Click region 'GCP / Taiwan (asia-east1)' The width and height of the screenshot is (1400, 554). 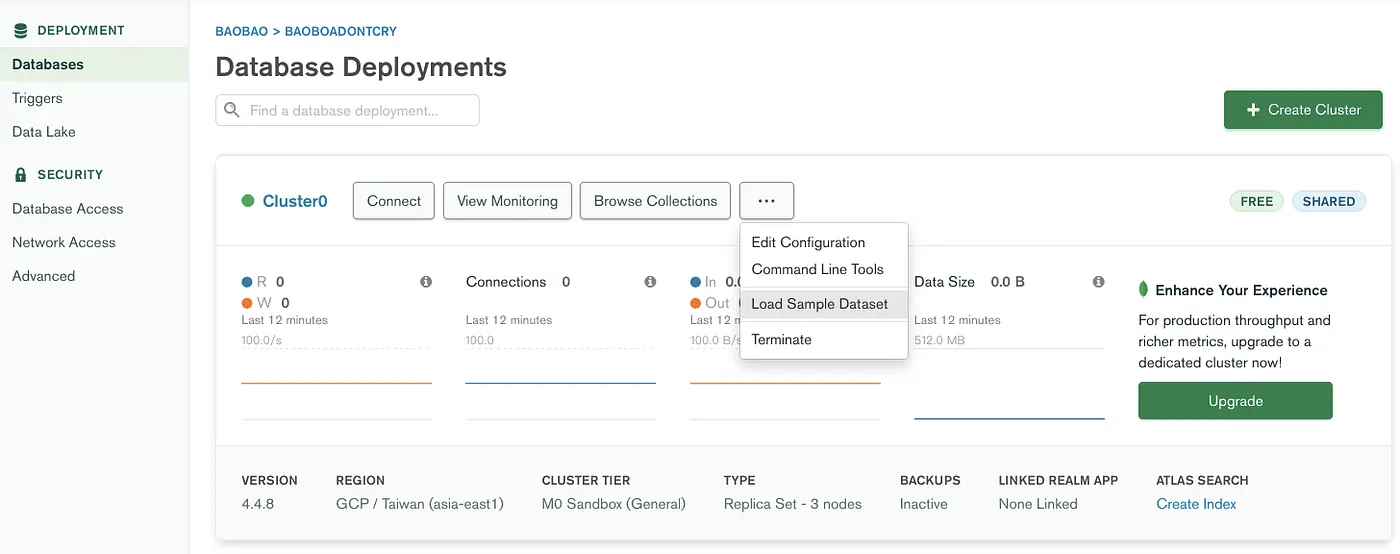pyautogui.click(x=420, y=504)
